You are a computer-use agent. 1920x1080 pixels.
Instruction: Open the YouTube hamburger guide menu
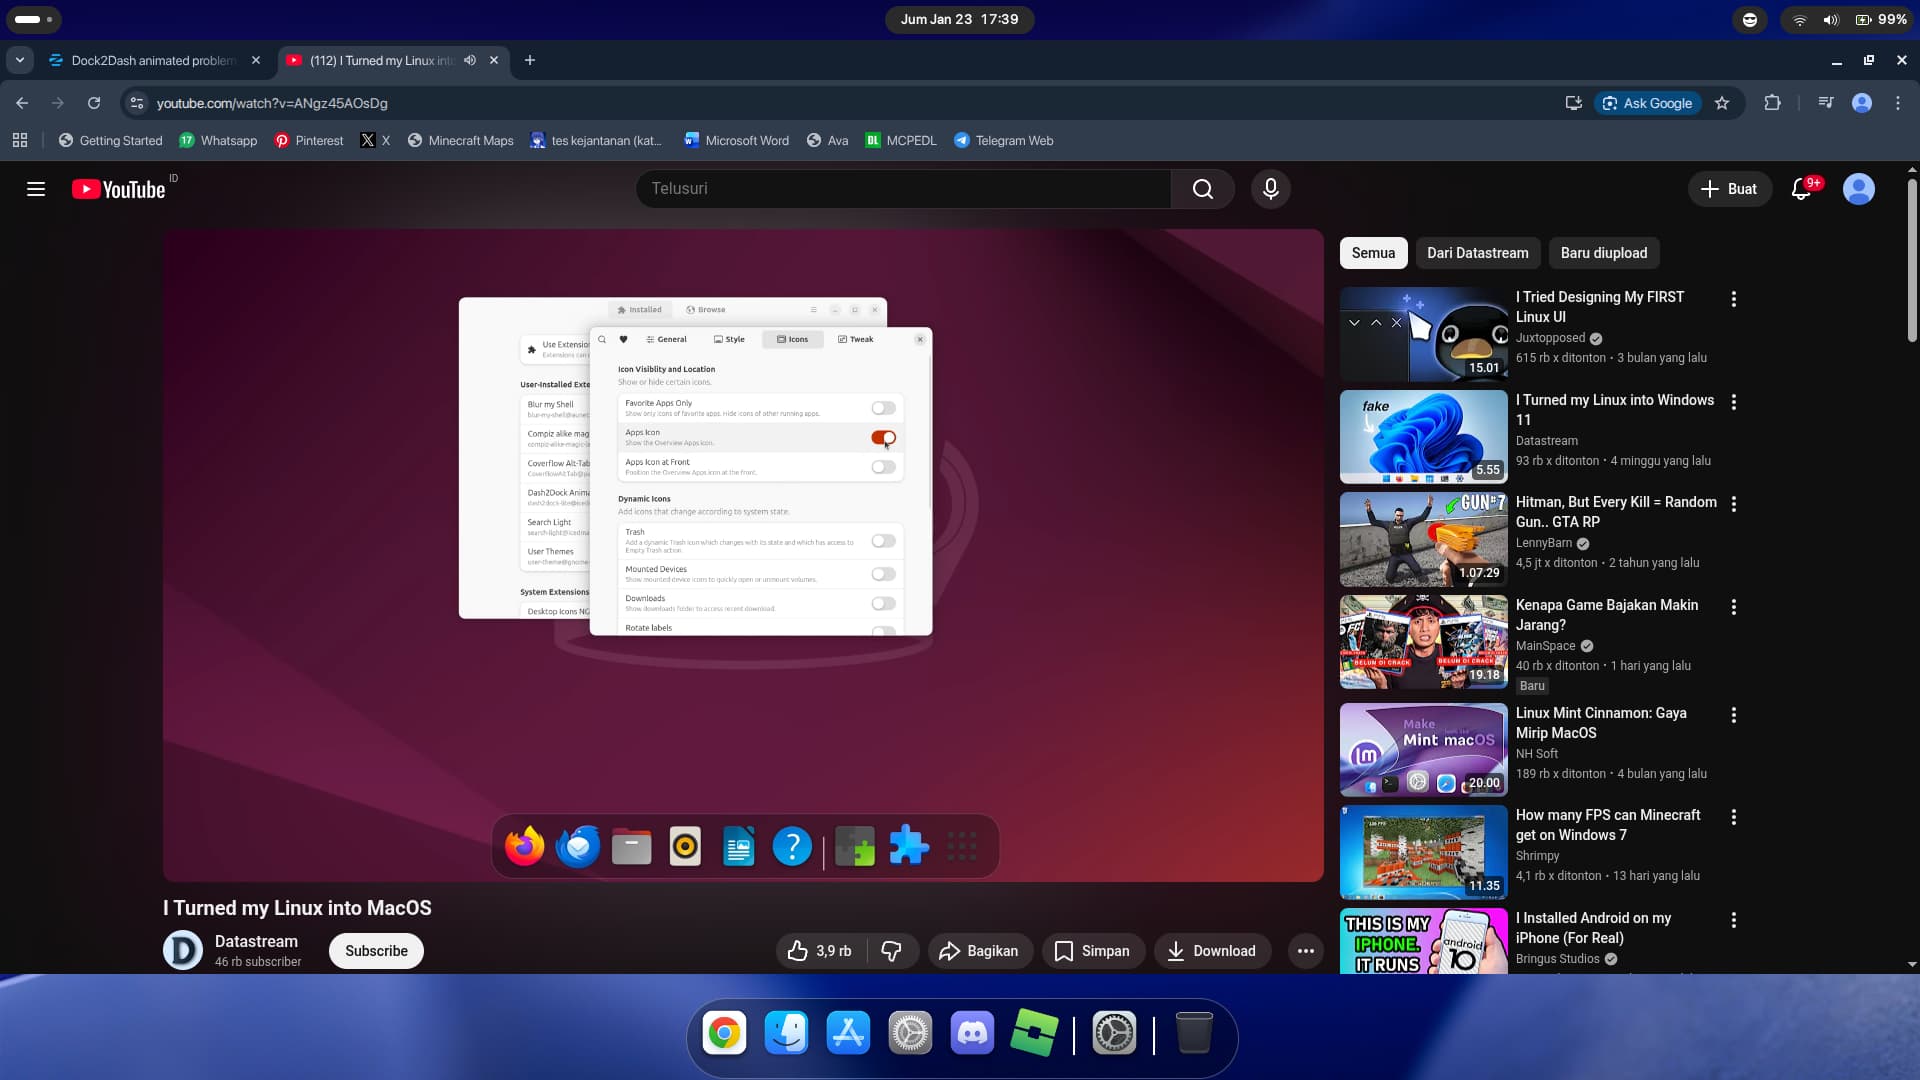(36, 189)
